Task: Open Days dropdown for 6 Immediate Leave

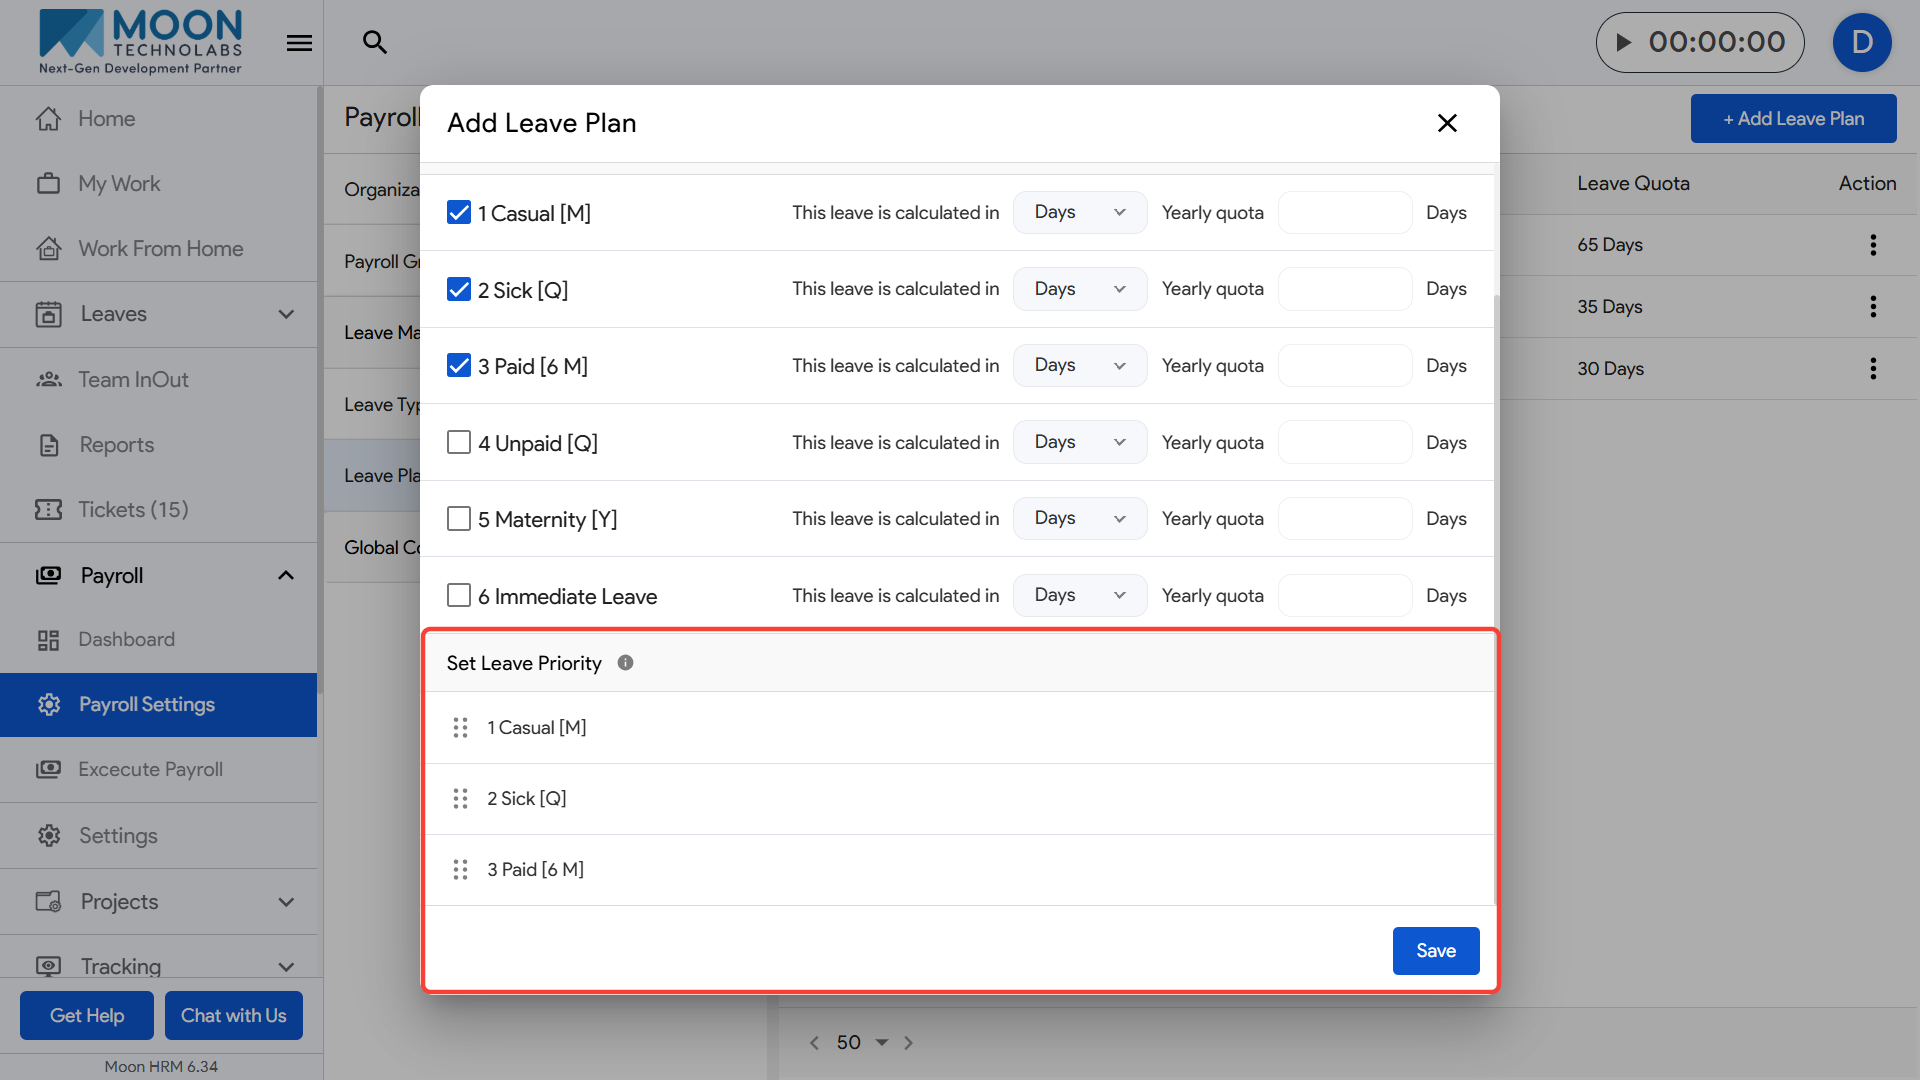Action: 1079,596
